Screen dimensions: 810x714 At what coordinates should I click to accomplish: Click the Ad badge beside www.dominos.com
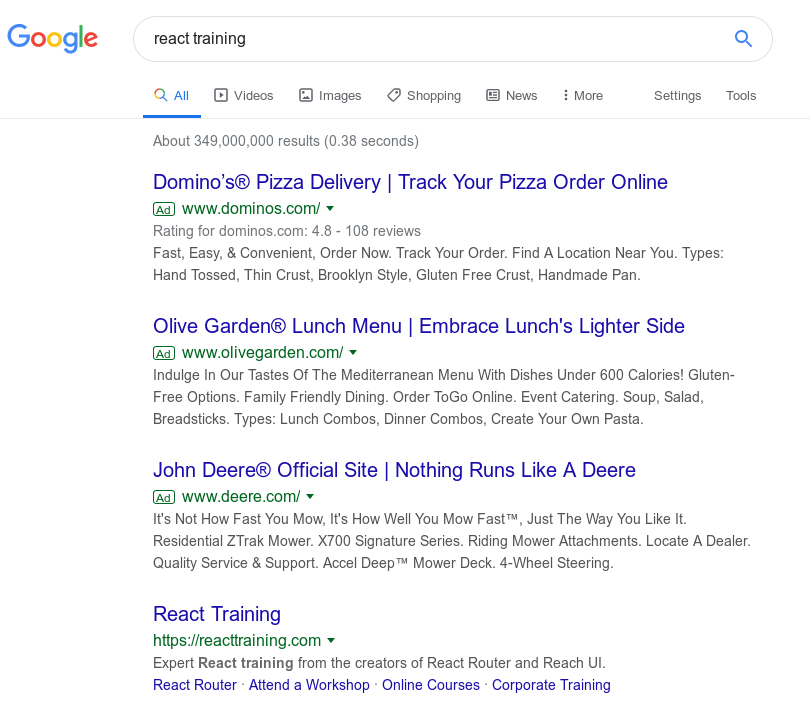pyautogui.click(x=164, y=209)
